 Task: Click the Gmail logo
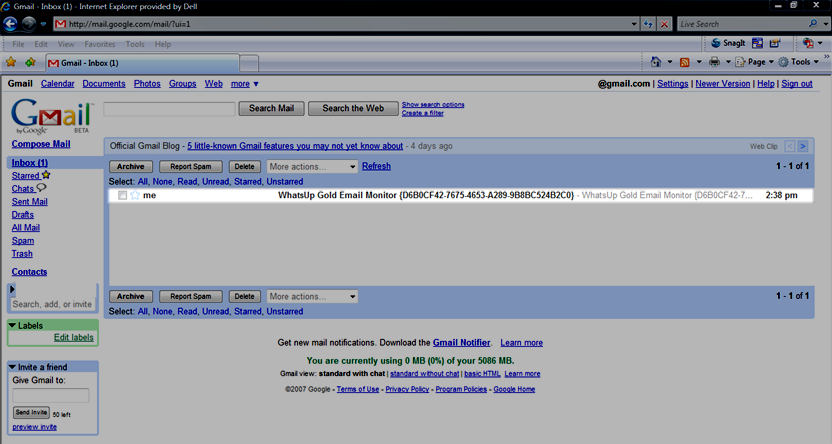[x=52, y=117]
